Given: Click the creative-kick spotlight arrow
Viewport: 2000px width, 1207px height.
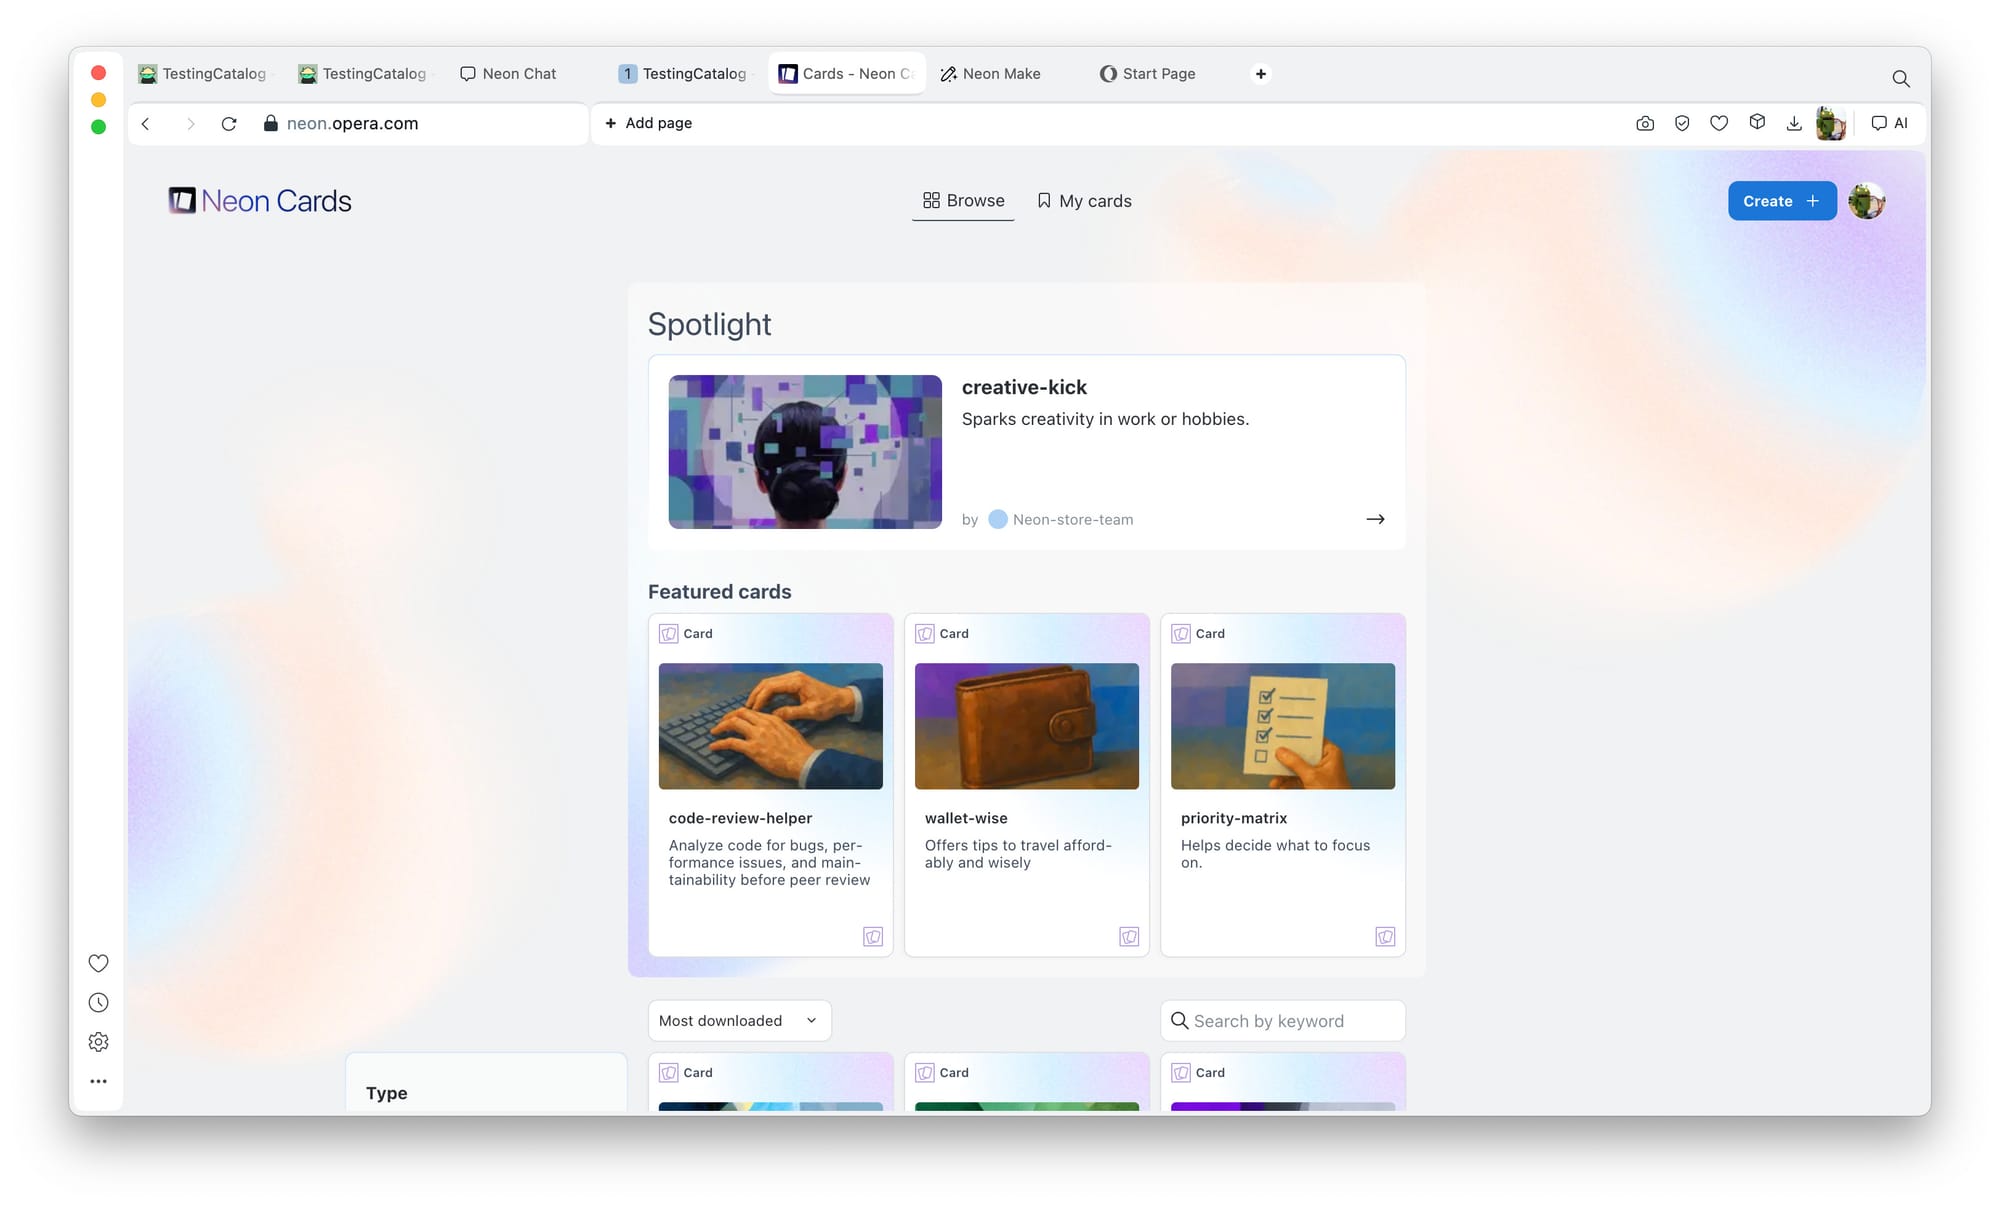Looking at the screenshot, I should [1375, 519].
